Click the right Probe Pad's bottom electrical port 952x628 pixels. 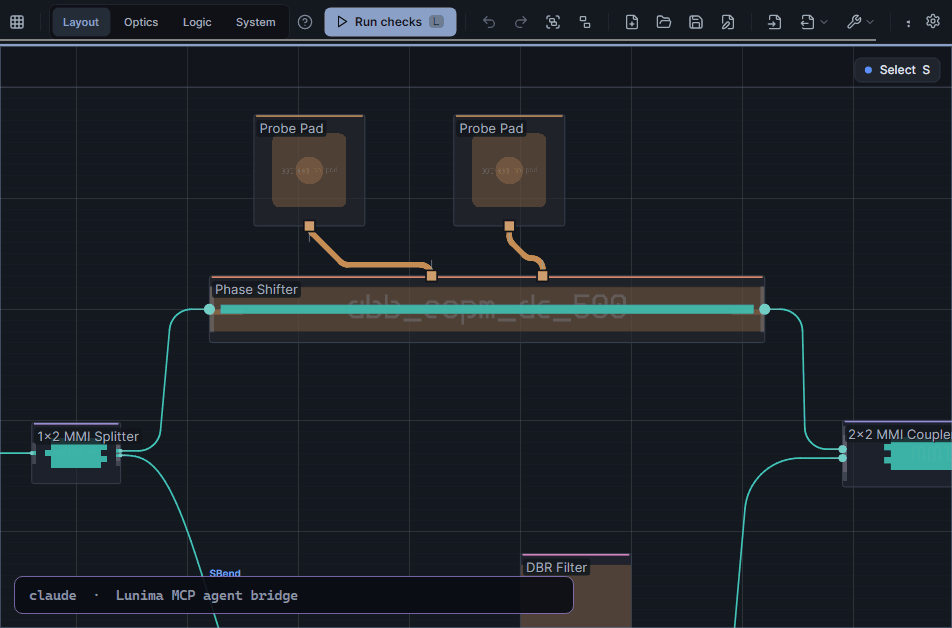pos(509,226)
